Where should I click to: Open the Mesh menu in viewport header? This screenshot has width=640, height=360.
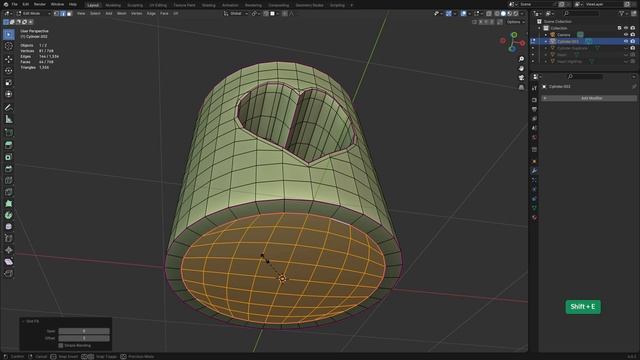click(122, 13)
